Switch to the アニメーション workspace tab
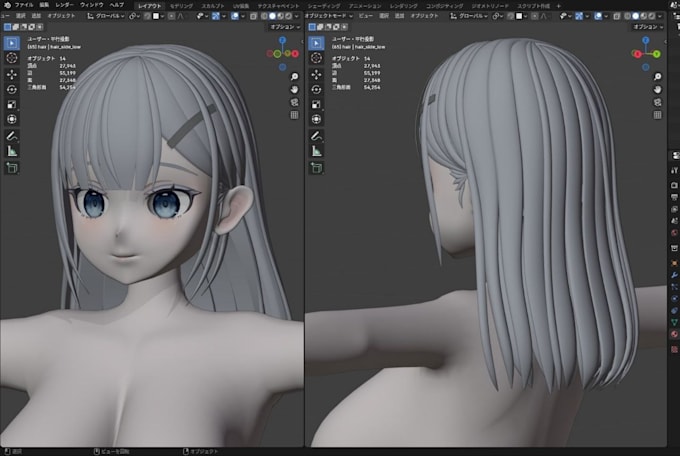680x456 pixels. [x=365, y=6]
